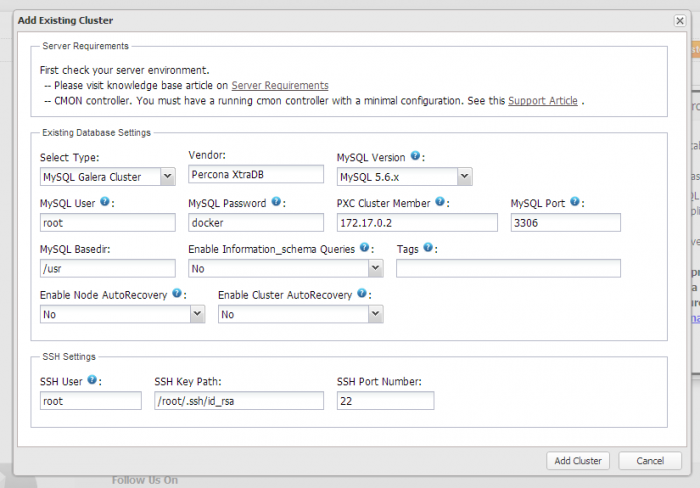Follow the Support Article link
This screenshot has width=700, height=488.
click(543, 101)
